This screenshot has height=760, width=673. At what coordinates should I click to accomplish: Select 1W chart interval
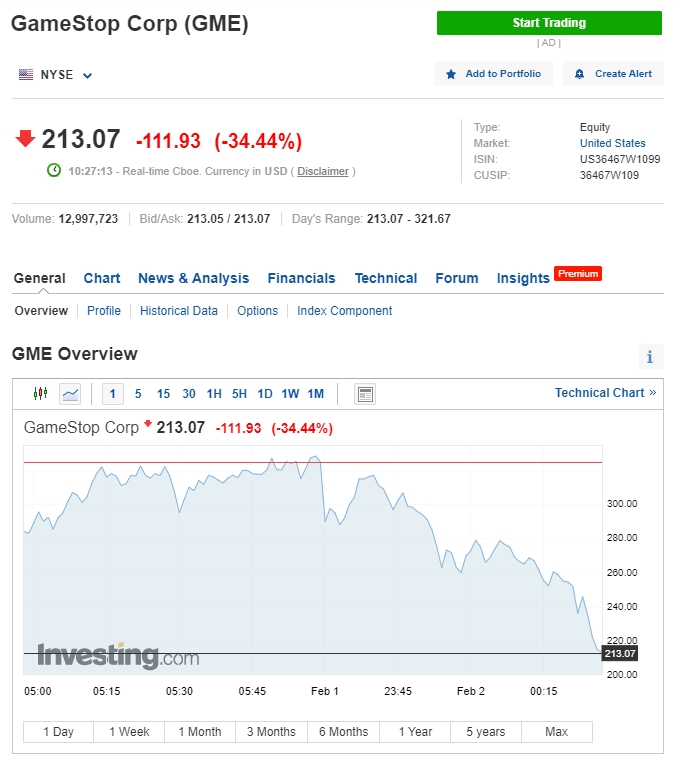290,394
